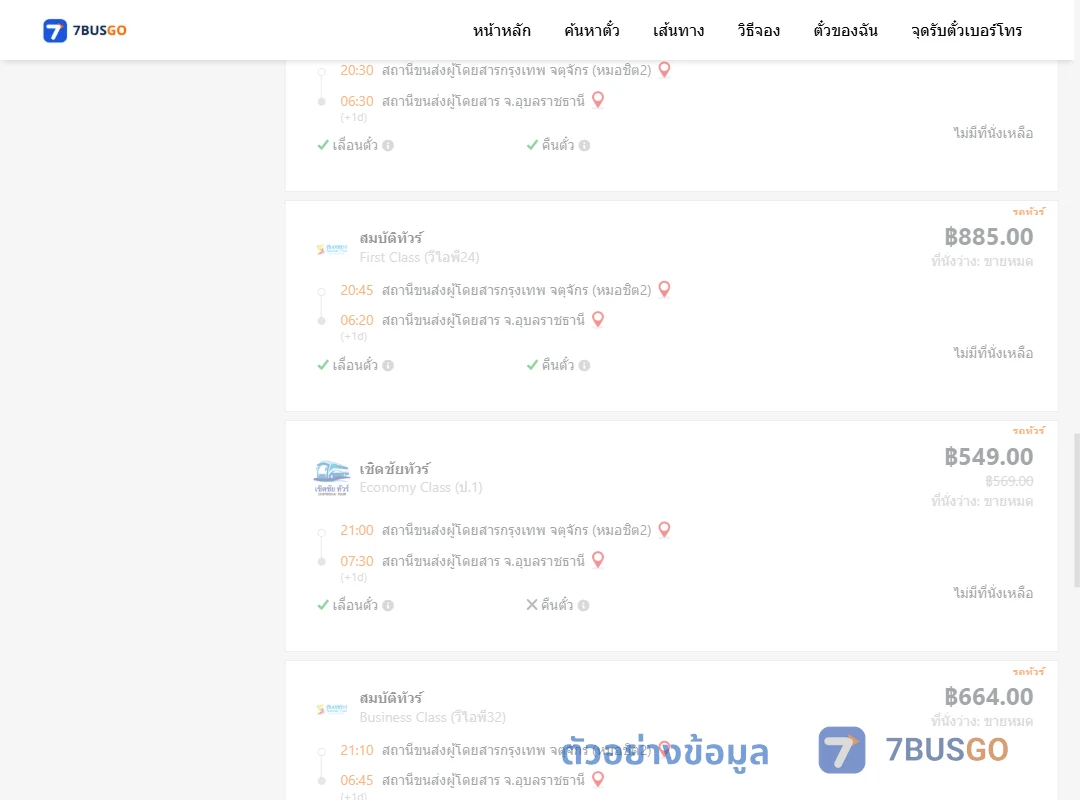Open map pin for 06:20 Ubon Ratchathani arrival

tap(598, 320)
